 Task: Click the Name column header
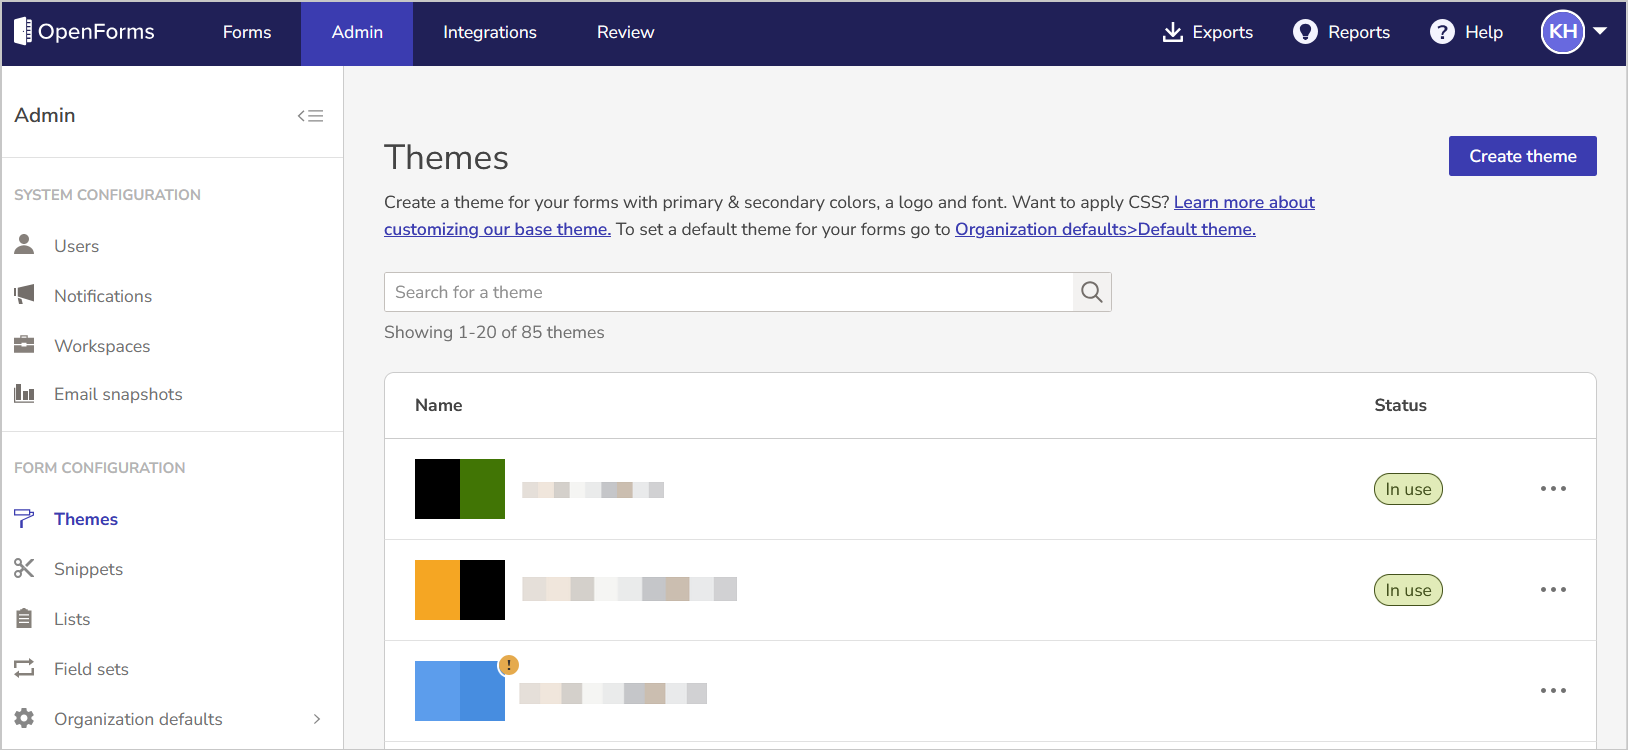438,405
